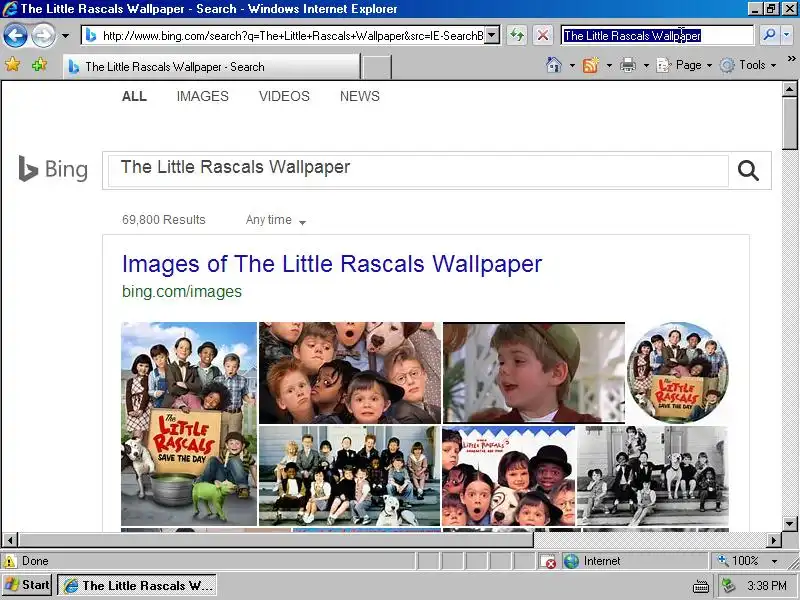Open the black-and-white porch photo thumbnail
Screen dimensions: 800x600
[653, 476]
